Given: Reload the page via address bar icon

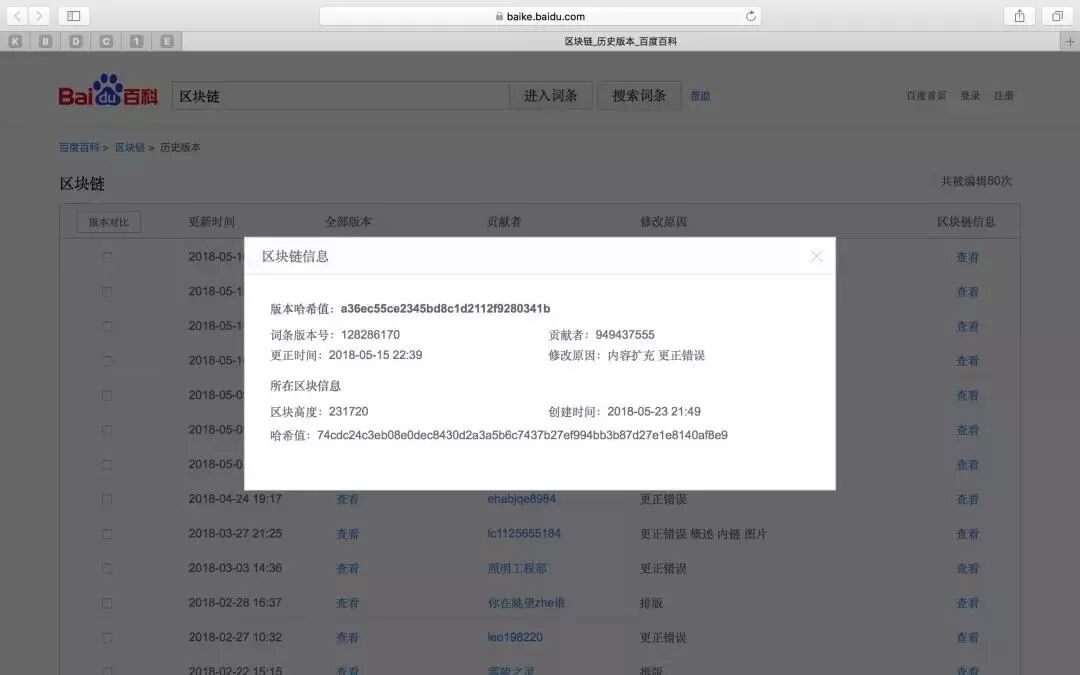Looking at the screenshot, I should pos(750,16).
